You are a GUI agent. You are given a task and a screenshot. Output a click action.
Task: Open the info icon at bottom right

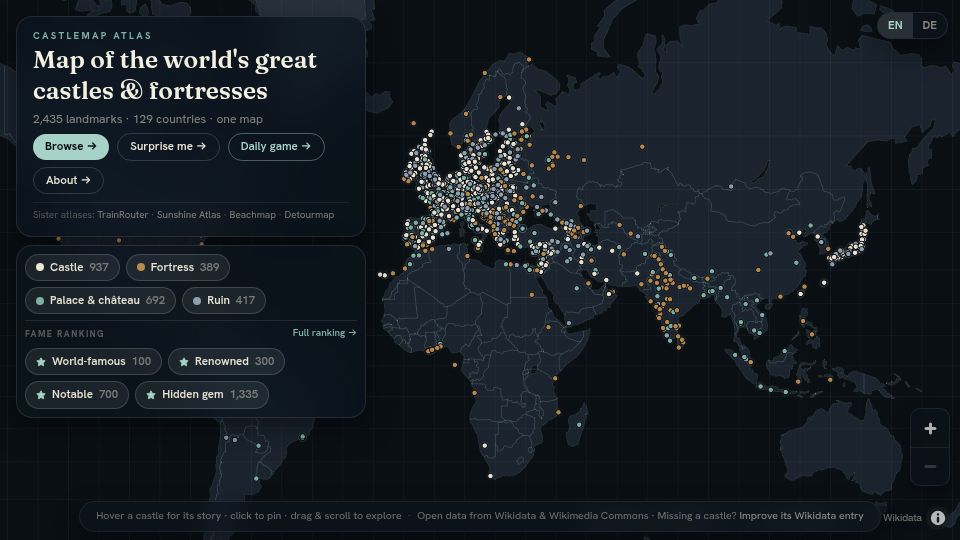pyautogui.click(x=938, y=517)
